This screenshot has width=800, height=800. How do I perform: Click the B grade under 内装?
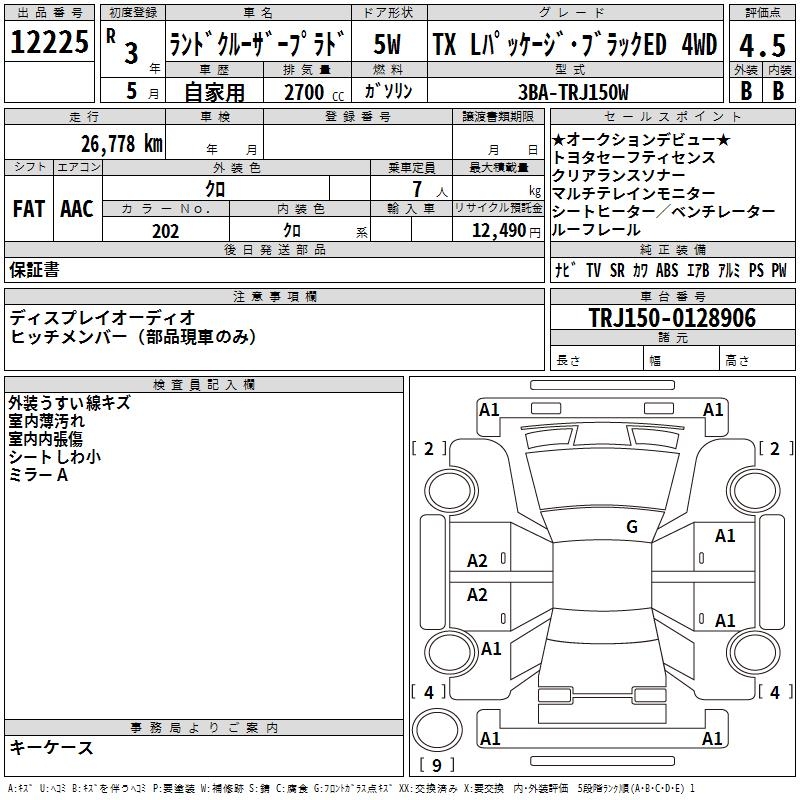[x=778, y=90]
